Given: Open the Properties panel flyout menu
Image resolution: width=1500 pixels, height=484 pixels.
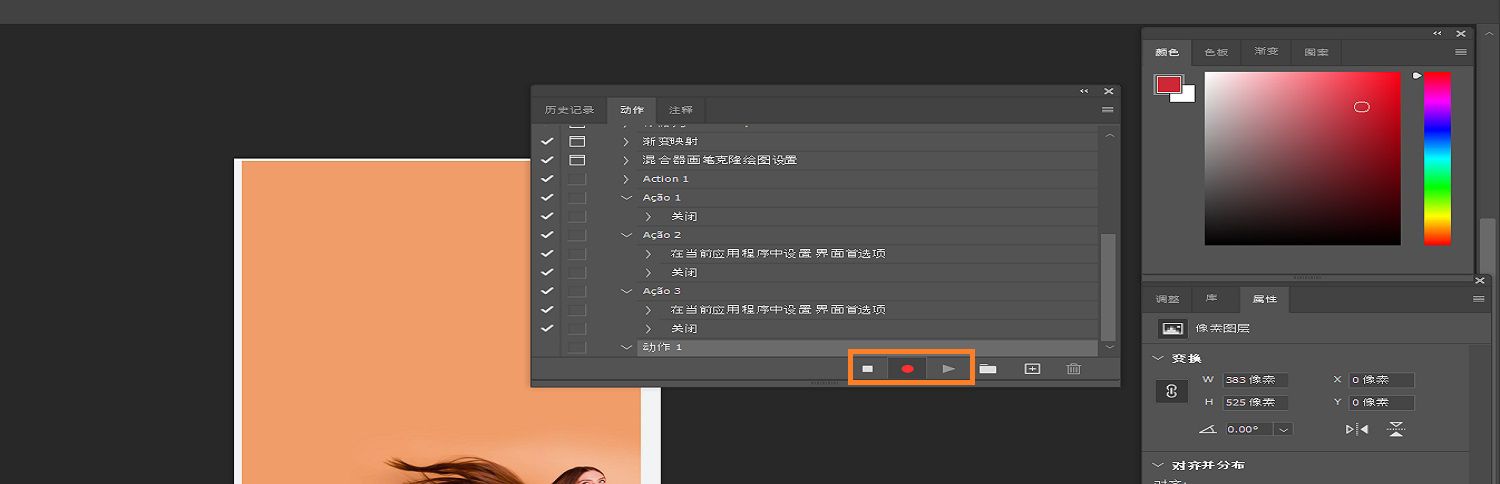Looking at the screenshot, I should click(1479, 299).
